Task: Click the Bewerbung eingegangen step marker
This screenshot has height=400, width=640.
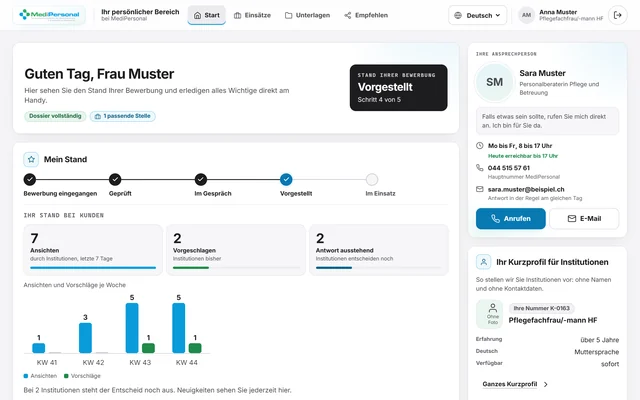Action: pyautogui.click(x=30, y=179)
